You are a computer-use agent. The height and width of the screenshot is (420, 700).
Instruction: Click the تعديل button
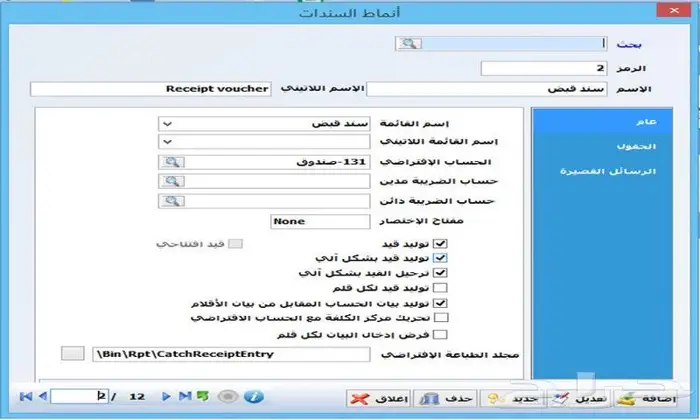[x=579, y=399]
